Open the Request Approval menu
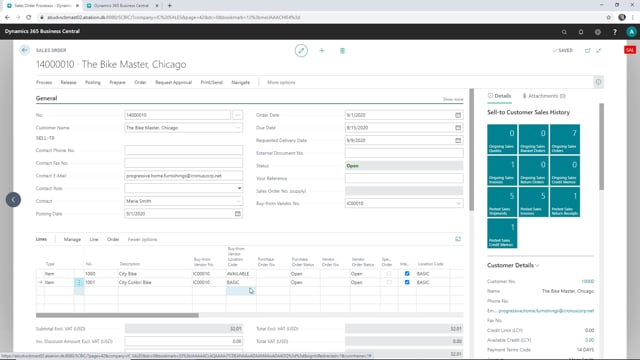The height and width of the screenshot is (360, 640). tap(173, 82)
